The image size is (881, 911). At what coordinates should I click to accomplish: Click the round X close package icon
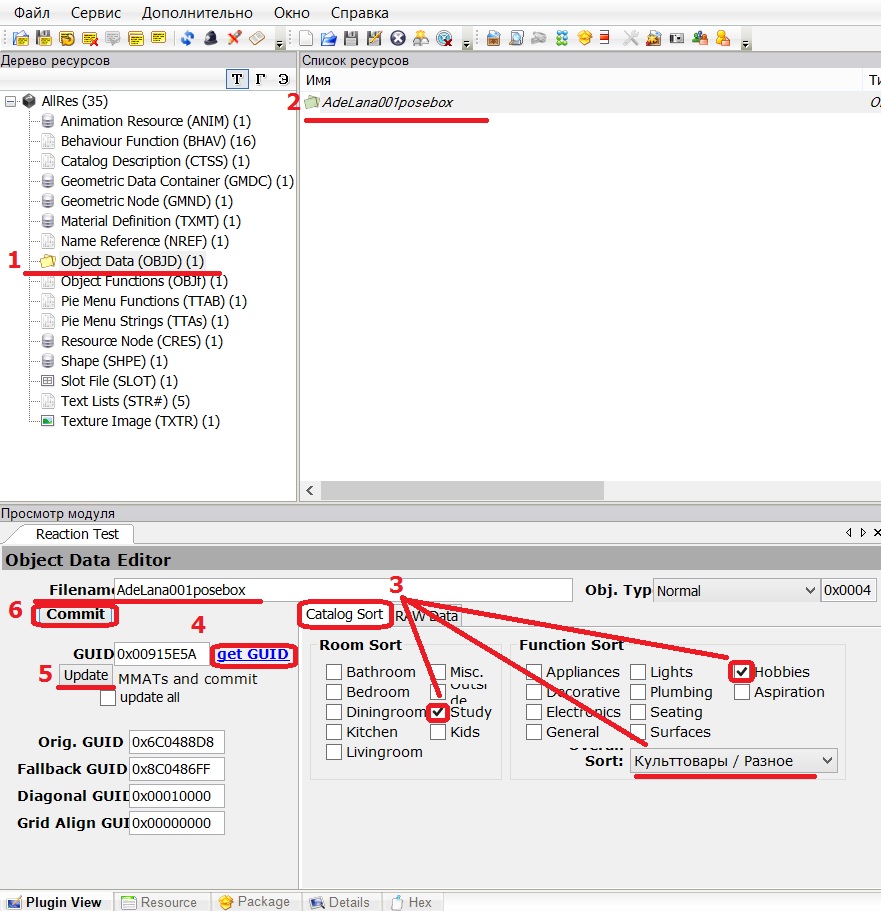[x=397, y=39]
